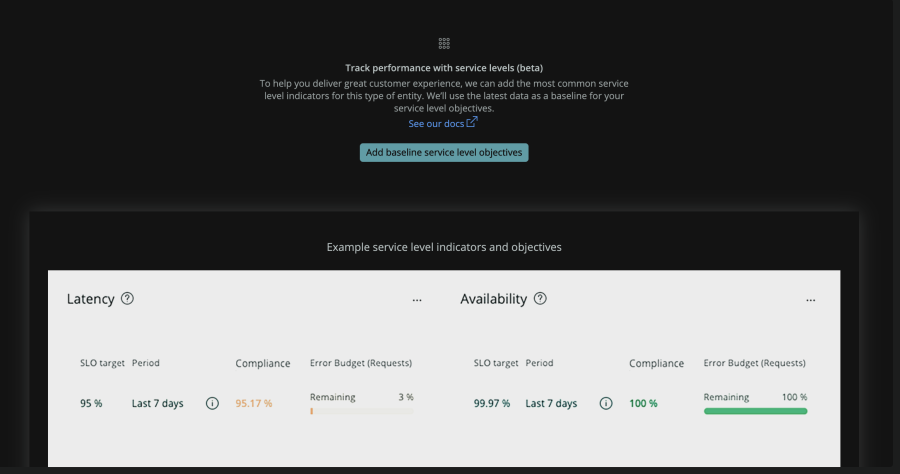Click Availability compliance value 100 %
This screenshot has height=474, width=900.
tap(643, 404)
